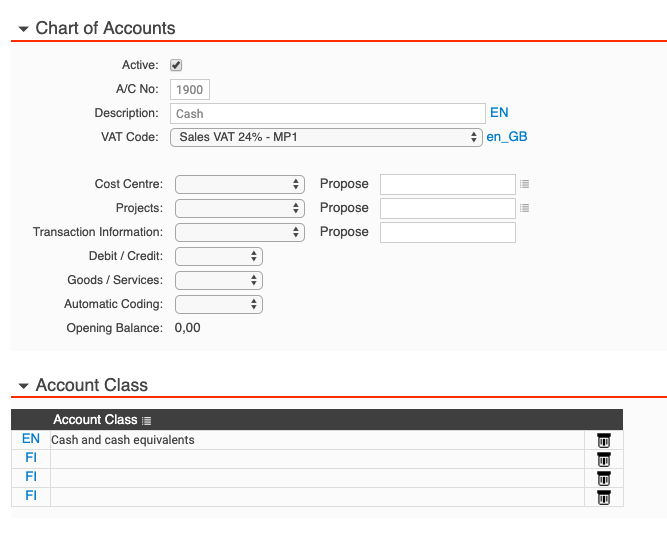Collapse the Account Class section
This screenshot has height=552, width=667.
[x=23, y=386]
